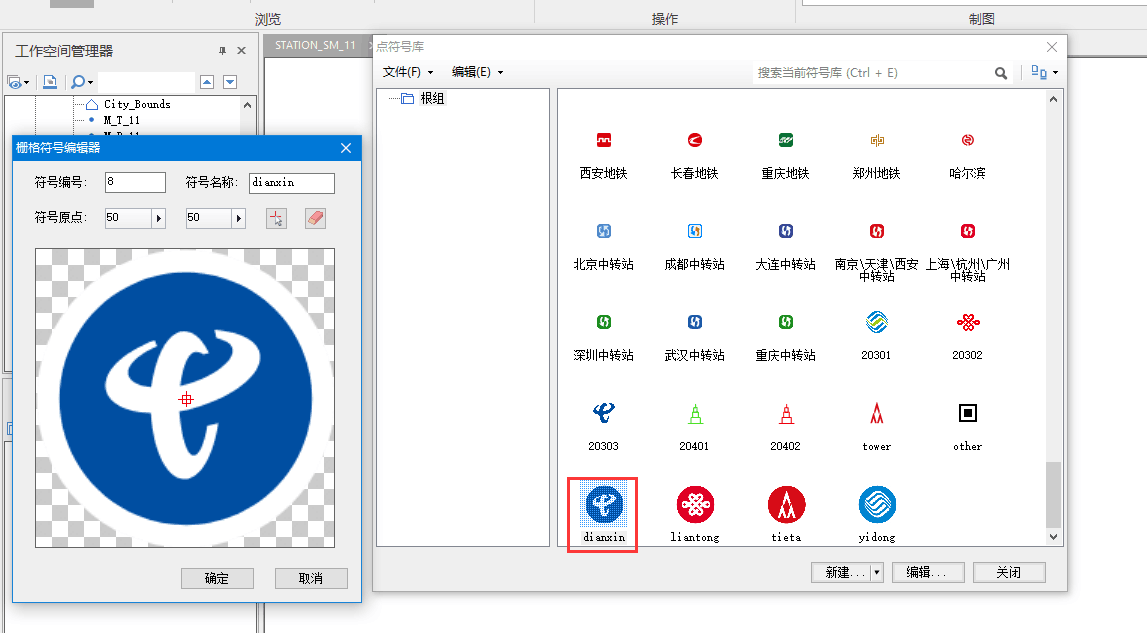Click the 新建 button

pyautogui.click(x=840, y=572)
